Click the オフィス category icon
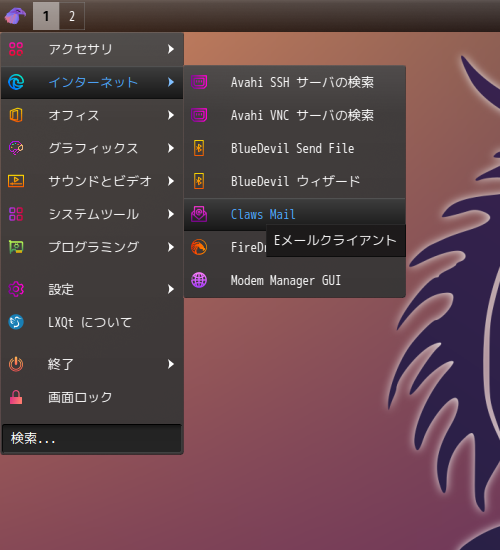This screenshot has height=550, width=500. tap(16, 115)
